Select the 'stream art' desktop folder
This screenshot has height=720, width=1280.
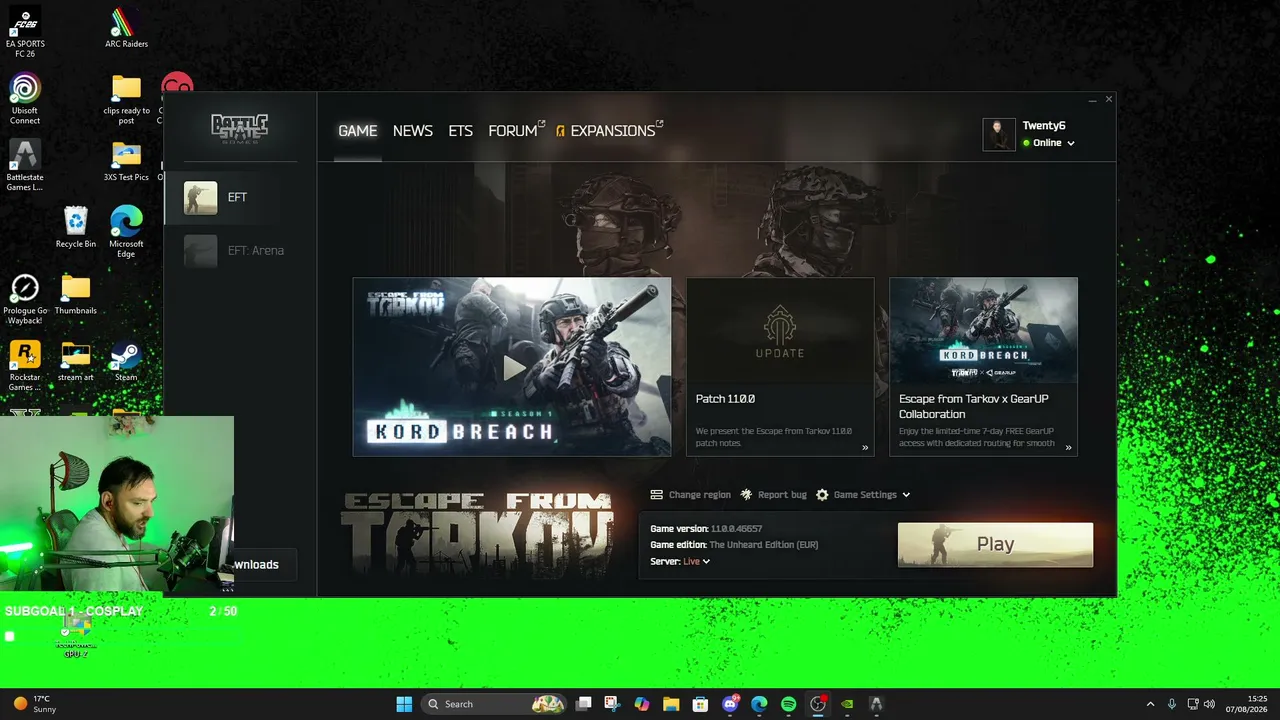pos(76,361)
